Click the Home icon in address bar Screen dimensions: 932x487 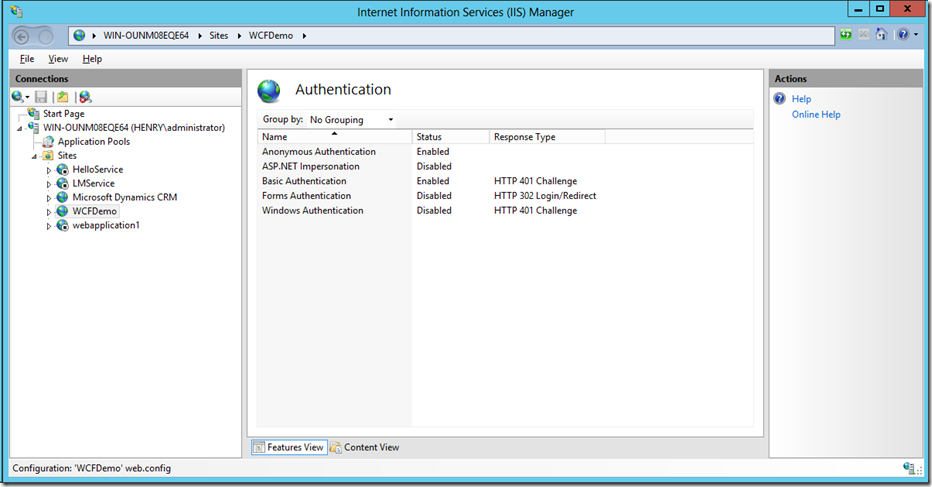tap(881, 35)
